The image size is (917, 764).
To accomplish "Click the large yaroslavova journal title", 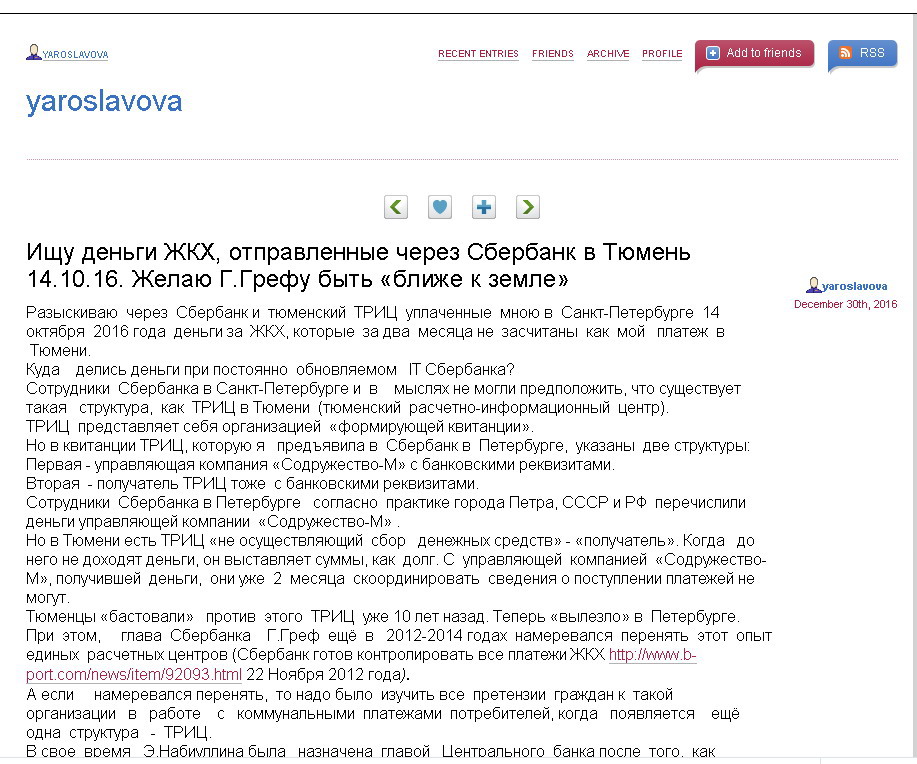I will [x=104, y=102].
